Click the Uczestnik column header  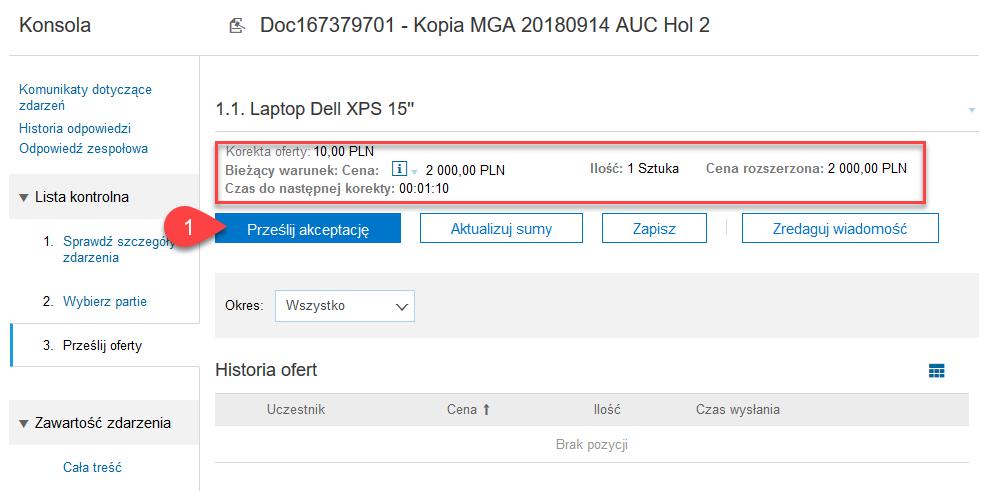click(x=296, y=409)
